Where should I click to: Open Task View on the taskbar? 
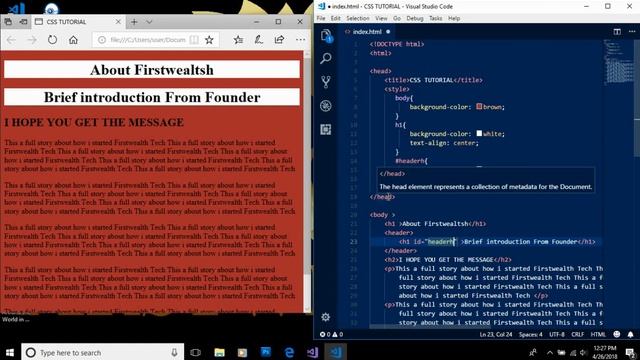196,352
